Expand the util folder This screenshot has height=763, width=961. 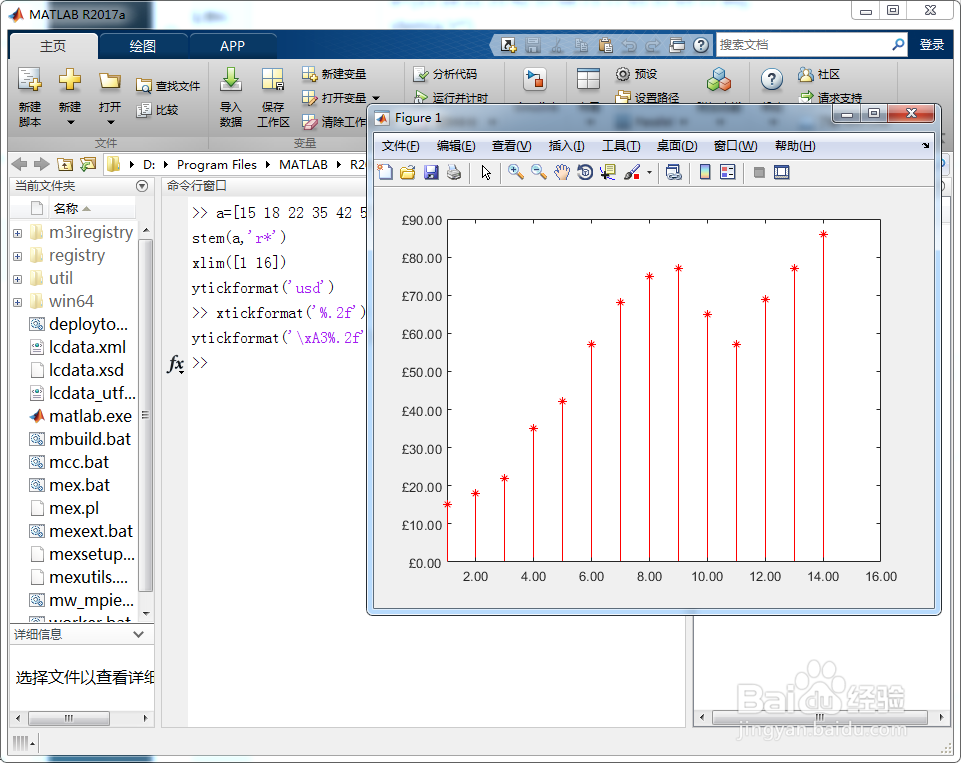tap(17, 279)
